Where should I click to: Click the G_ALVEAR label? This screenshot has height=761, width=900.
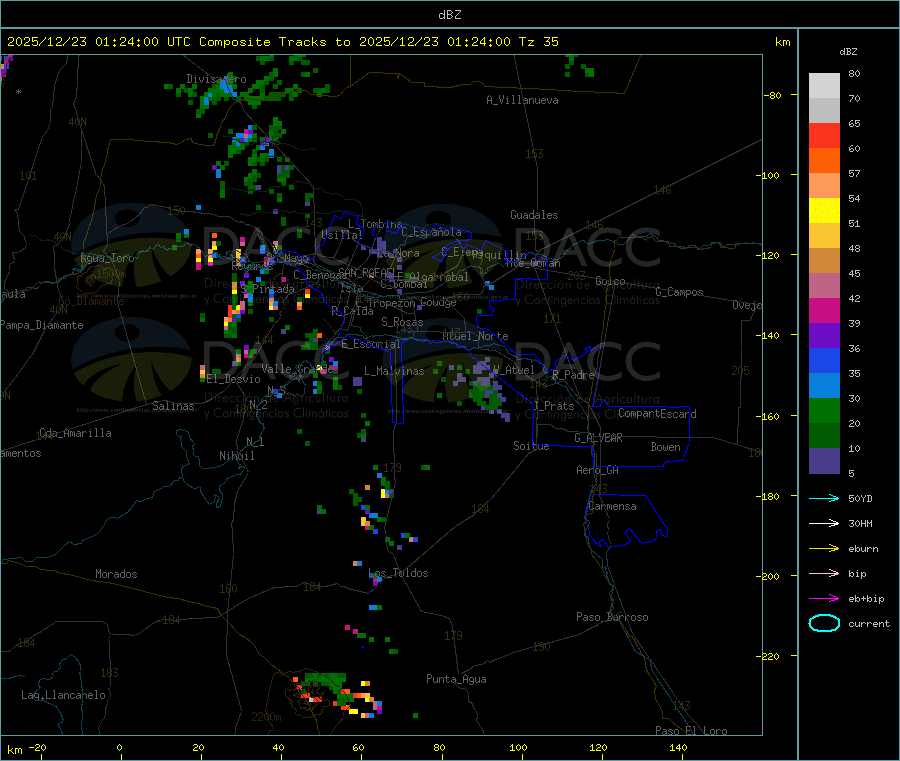pyautogui.click(x=598, y=438)
